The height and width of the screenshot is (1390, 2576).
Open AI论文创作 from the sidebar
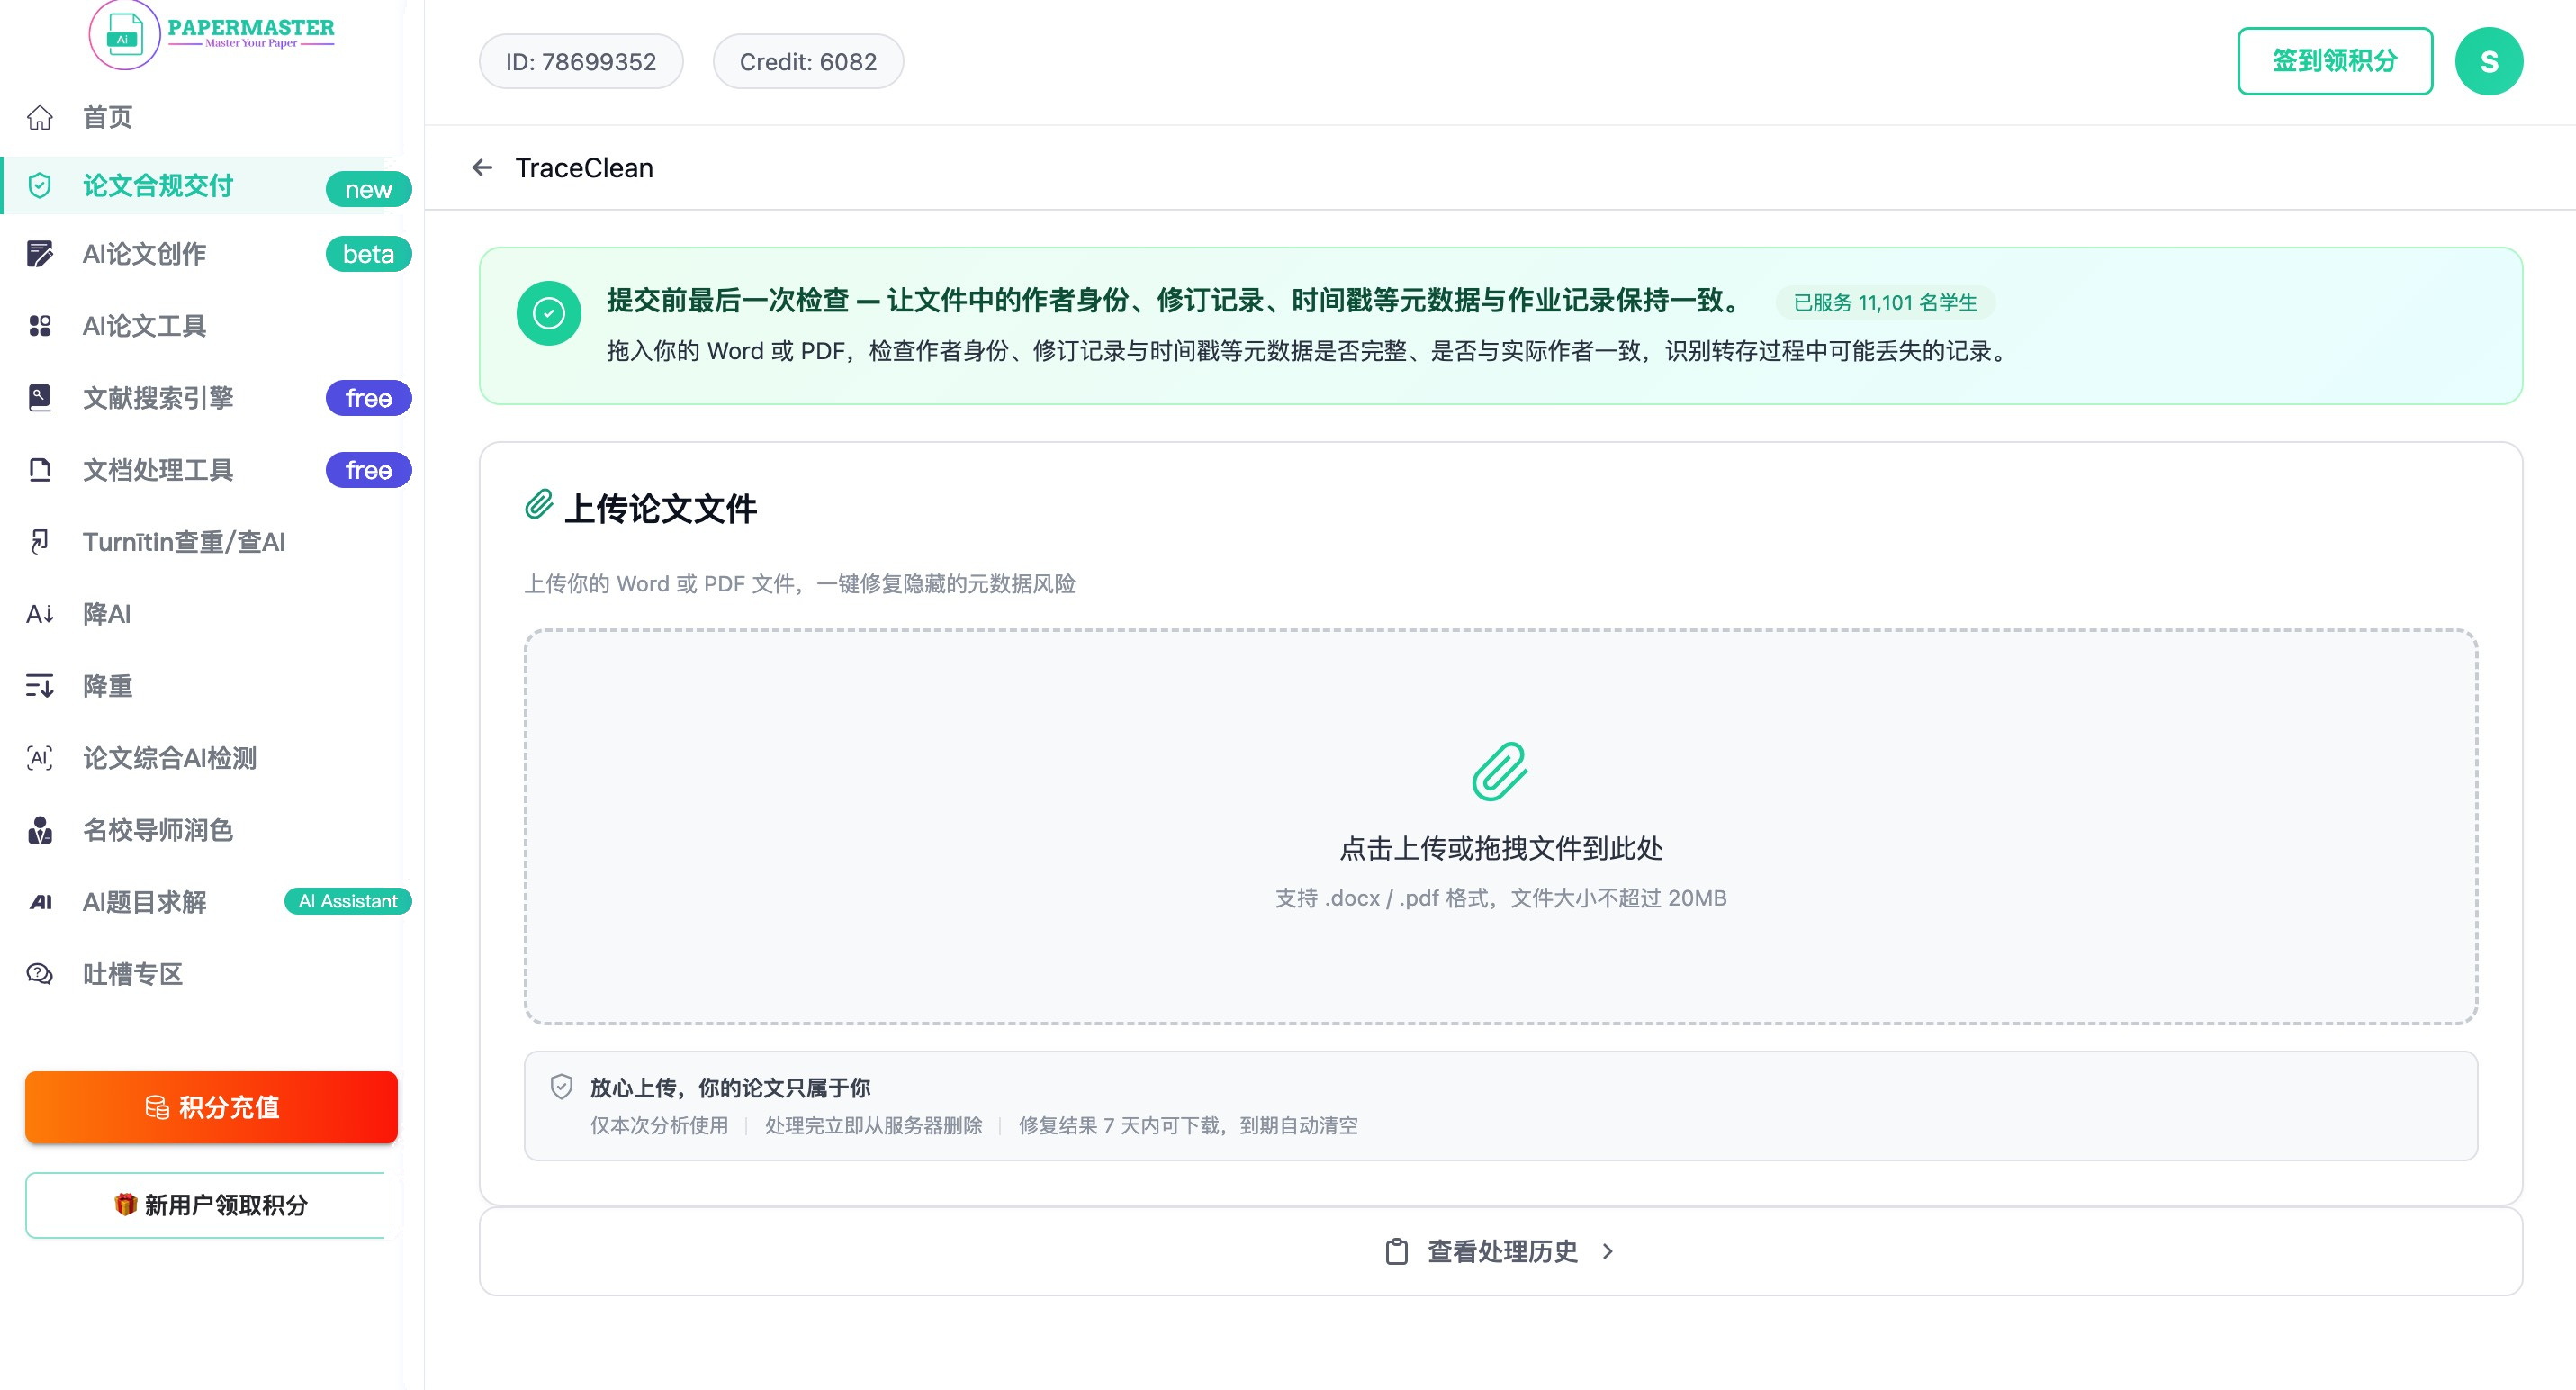coord(144,254)
